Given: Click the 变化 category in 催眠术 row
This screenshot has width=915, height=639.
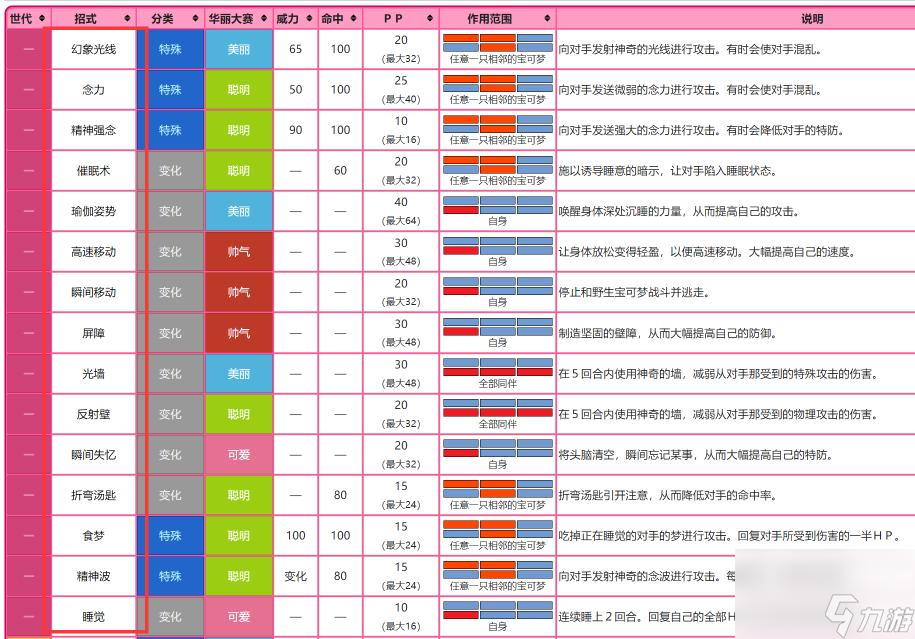Looking at the screenshot, I should pos(170,171).
